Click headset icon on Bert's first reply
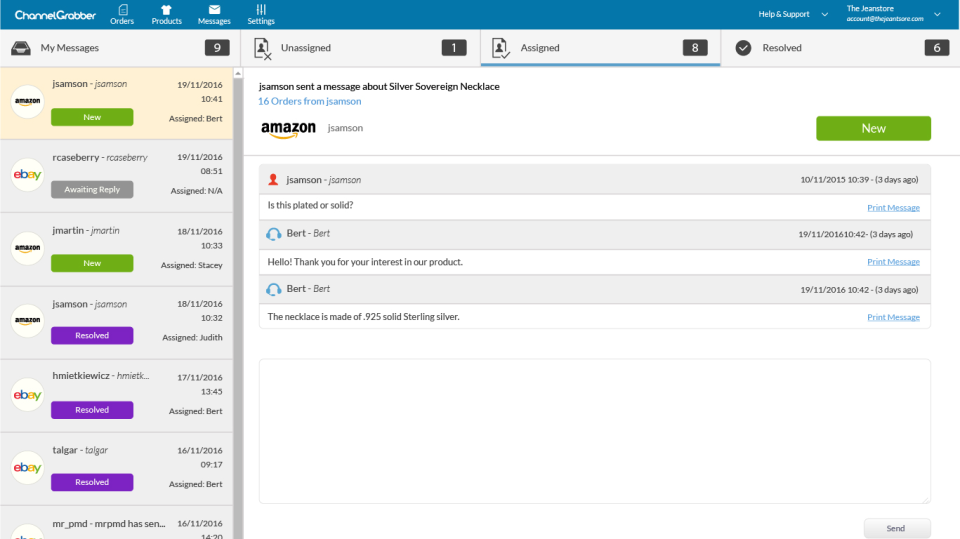 point(274,234)
